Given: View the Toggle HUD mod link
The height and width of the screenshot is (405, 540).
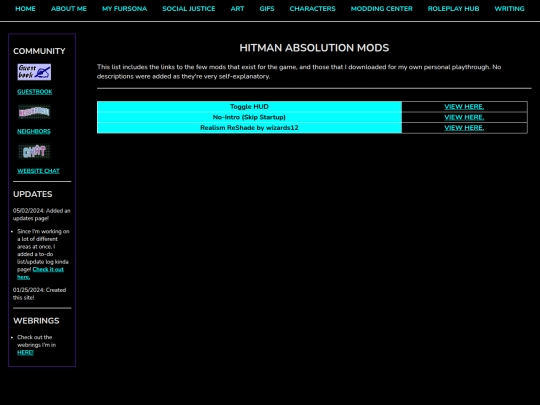Looking at the screenshot, I should [464, 107].
